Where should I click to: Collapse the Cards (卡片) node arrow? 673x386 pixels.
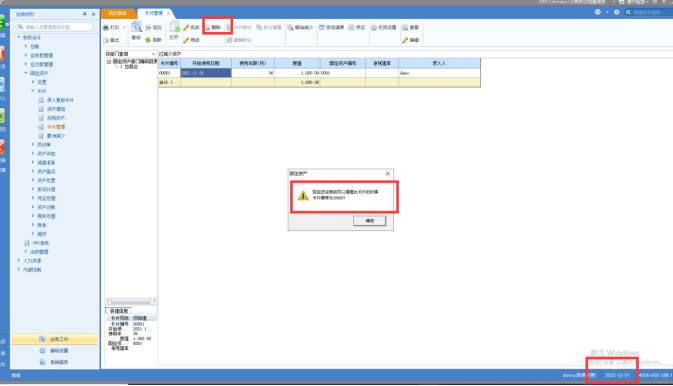point(33,91)
